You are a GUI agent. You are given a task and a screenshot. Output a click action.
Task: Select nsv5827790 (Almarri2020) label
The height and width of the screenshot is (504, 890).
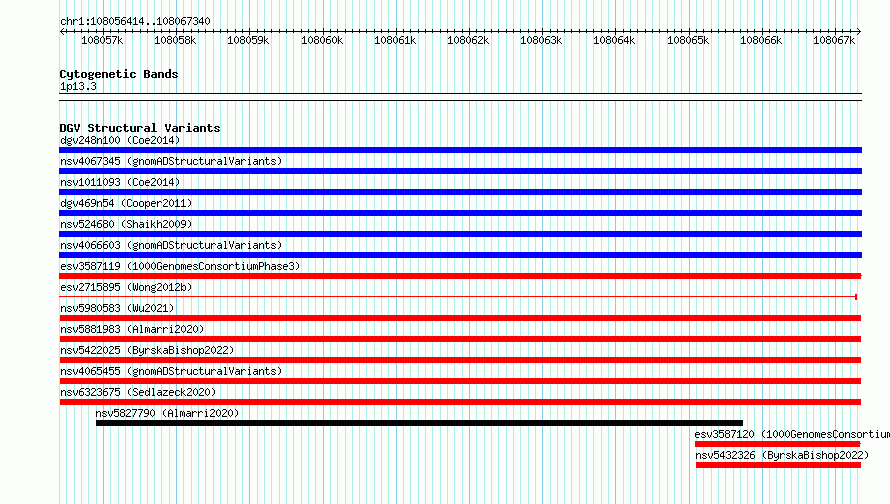(167, 413)
